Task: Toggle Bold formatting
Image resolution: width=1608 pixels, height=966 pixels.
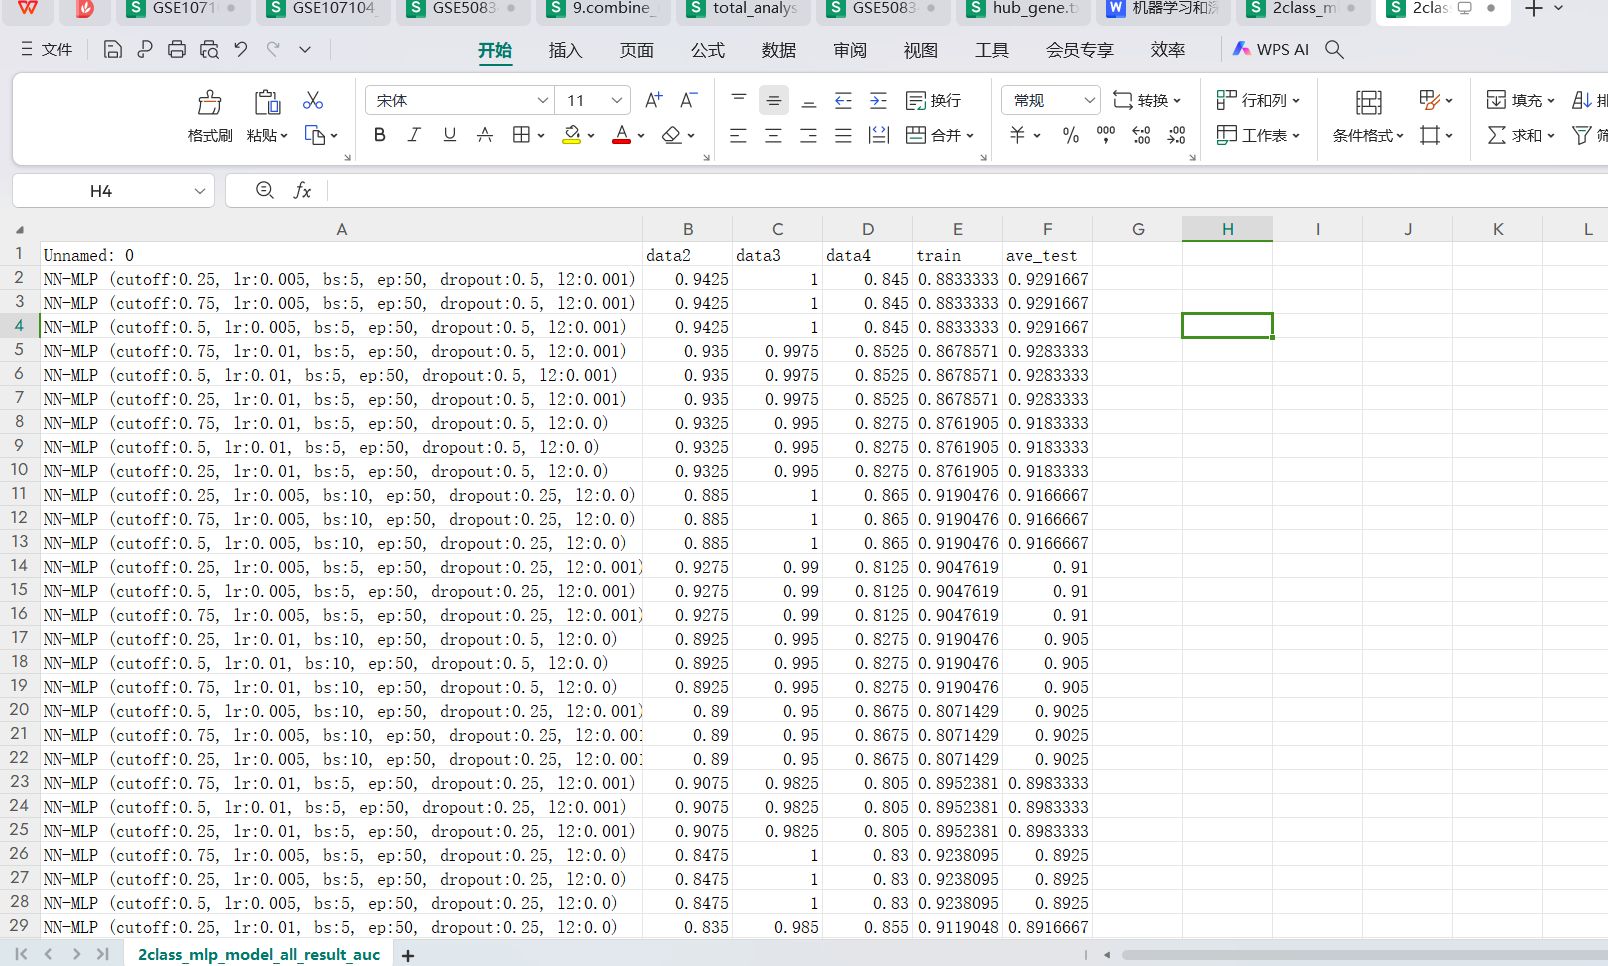Action: pyautogui.click(x=379, y=135)
